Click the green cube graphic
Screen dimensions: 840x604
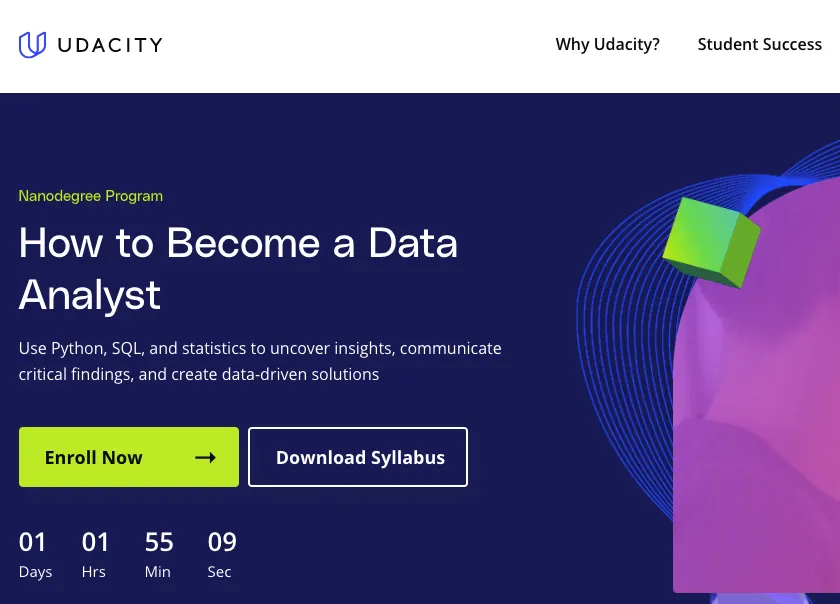[712, 242]
